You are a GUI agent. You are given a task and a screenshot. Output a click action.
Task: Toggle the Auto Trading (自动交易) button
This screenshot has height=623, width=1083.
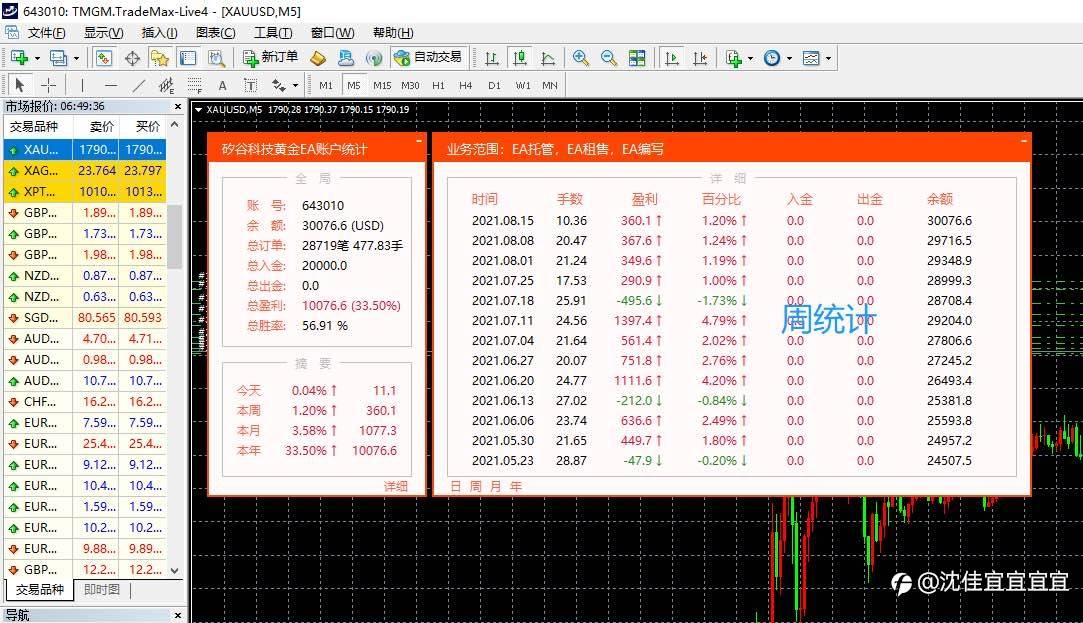click(x=428, y=58)
